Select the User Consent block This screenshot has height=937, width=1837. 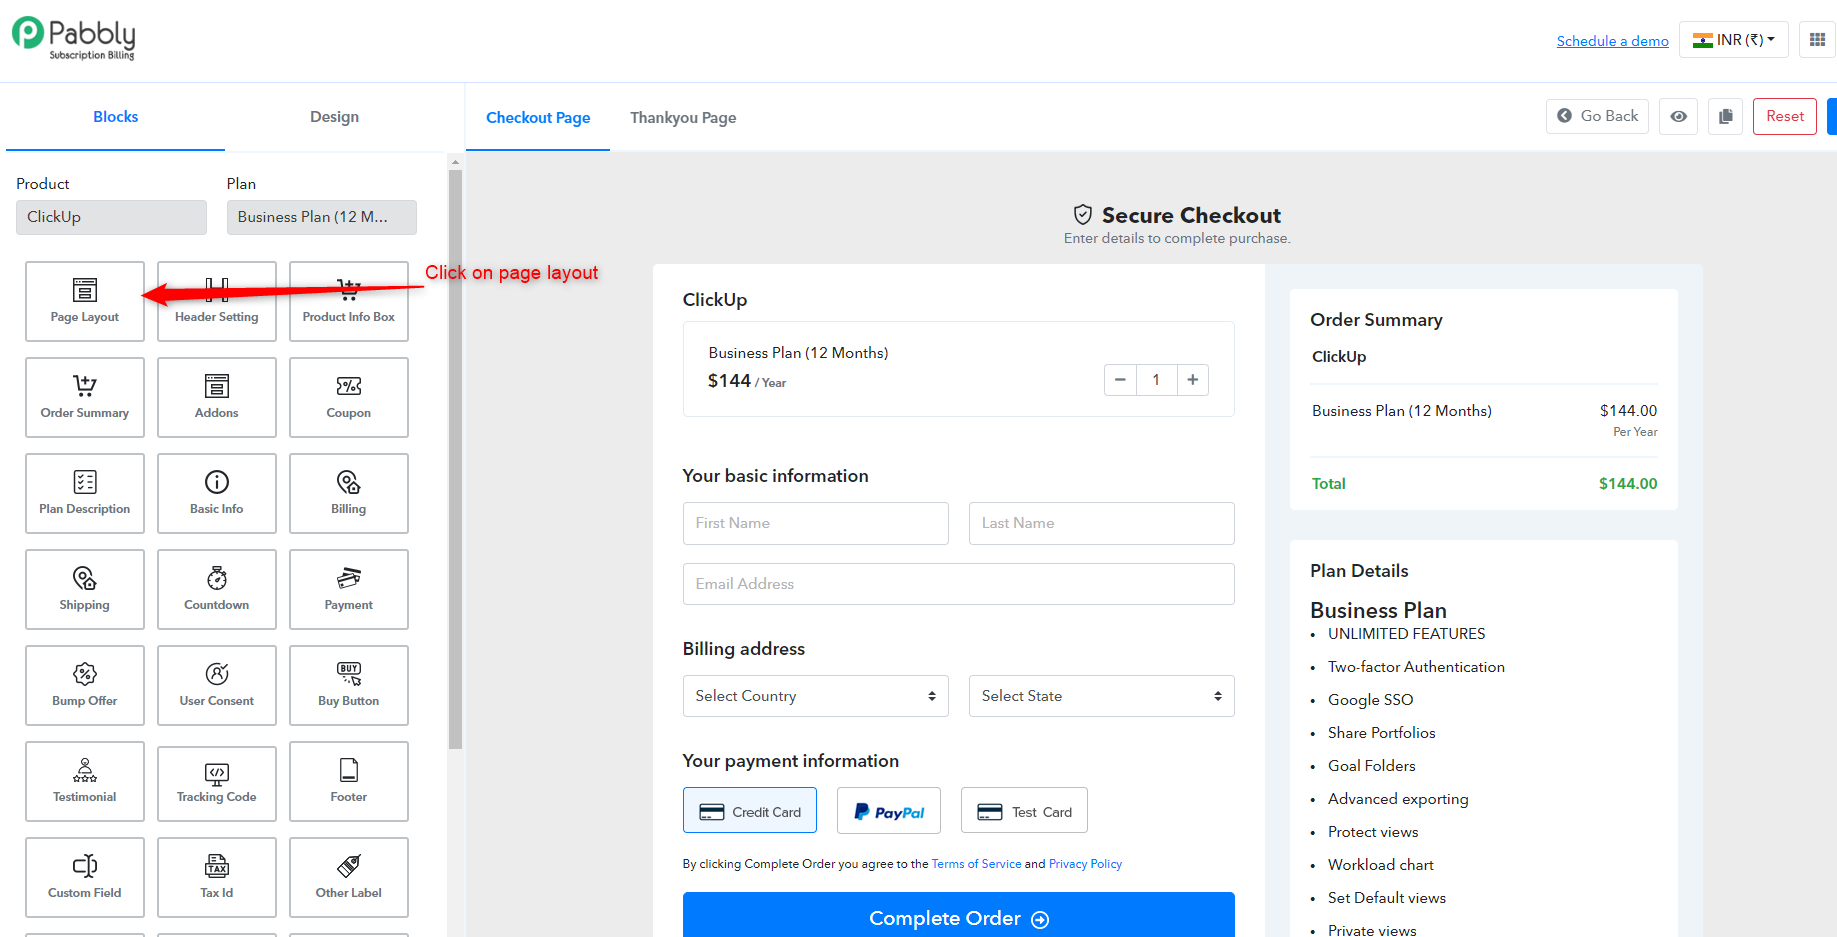(x=217, y=685)
